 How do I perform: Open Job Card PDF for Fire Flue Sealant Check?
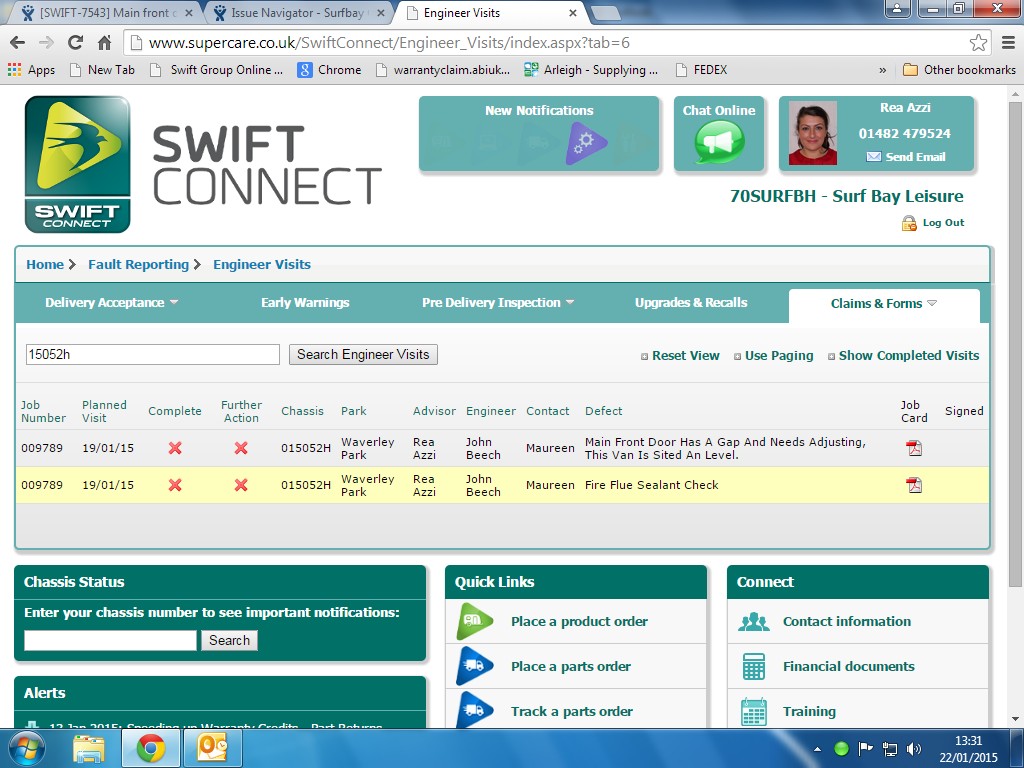tap(914, 485)
